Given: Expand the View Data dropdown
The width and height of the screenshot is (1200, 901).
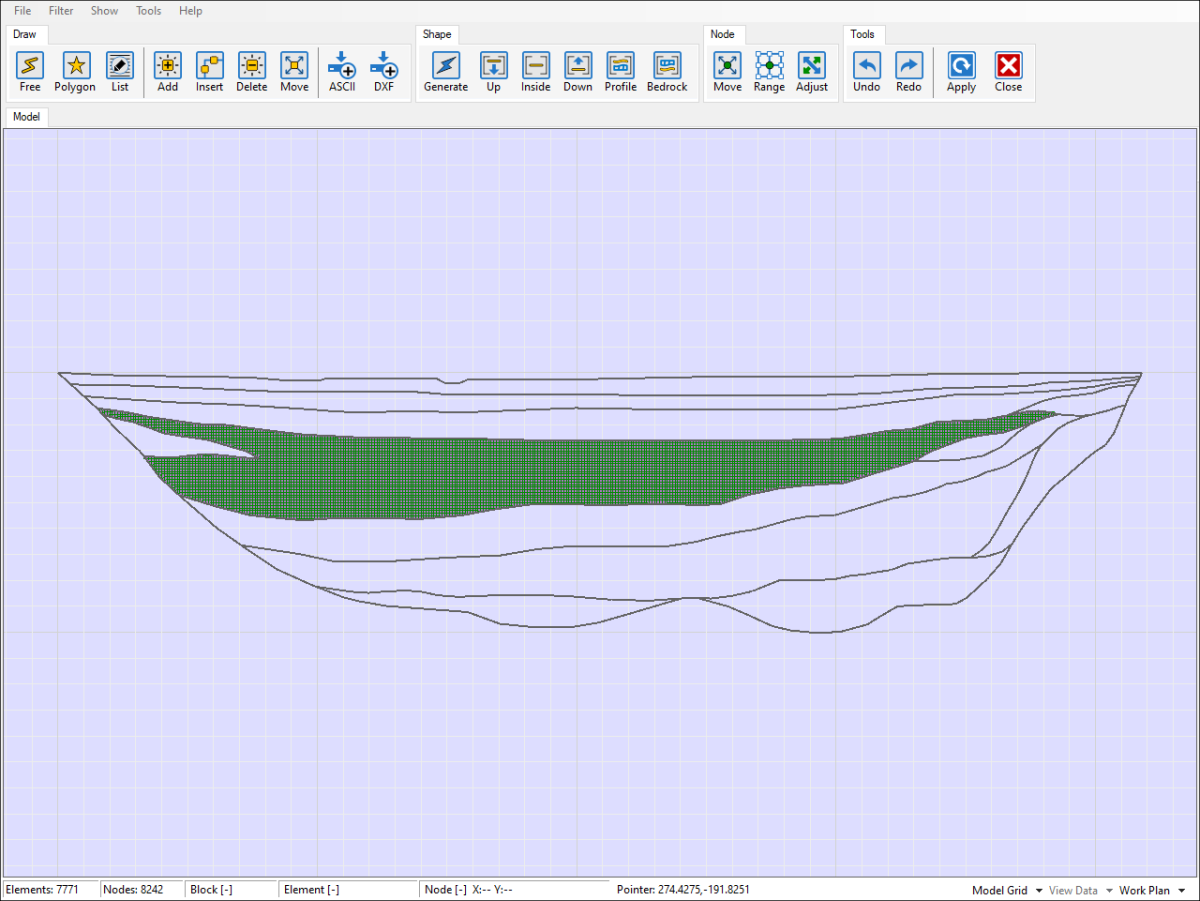Looking at the screenshot, I should [1081, 890].
